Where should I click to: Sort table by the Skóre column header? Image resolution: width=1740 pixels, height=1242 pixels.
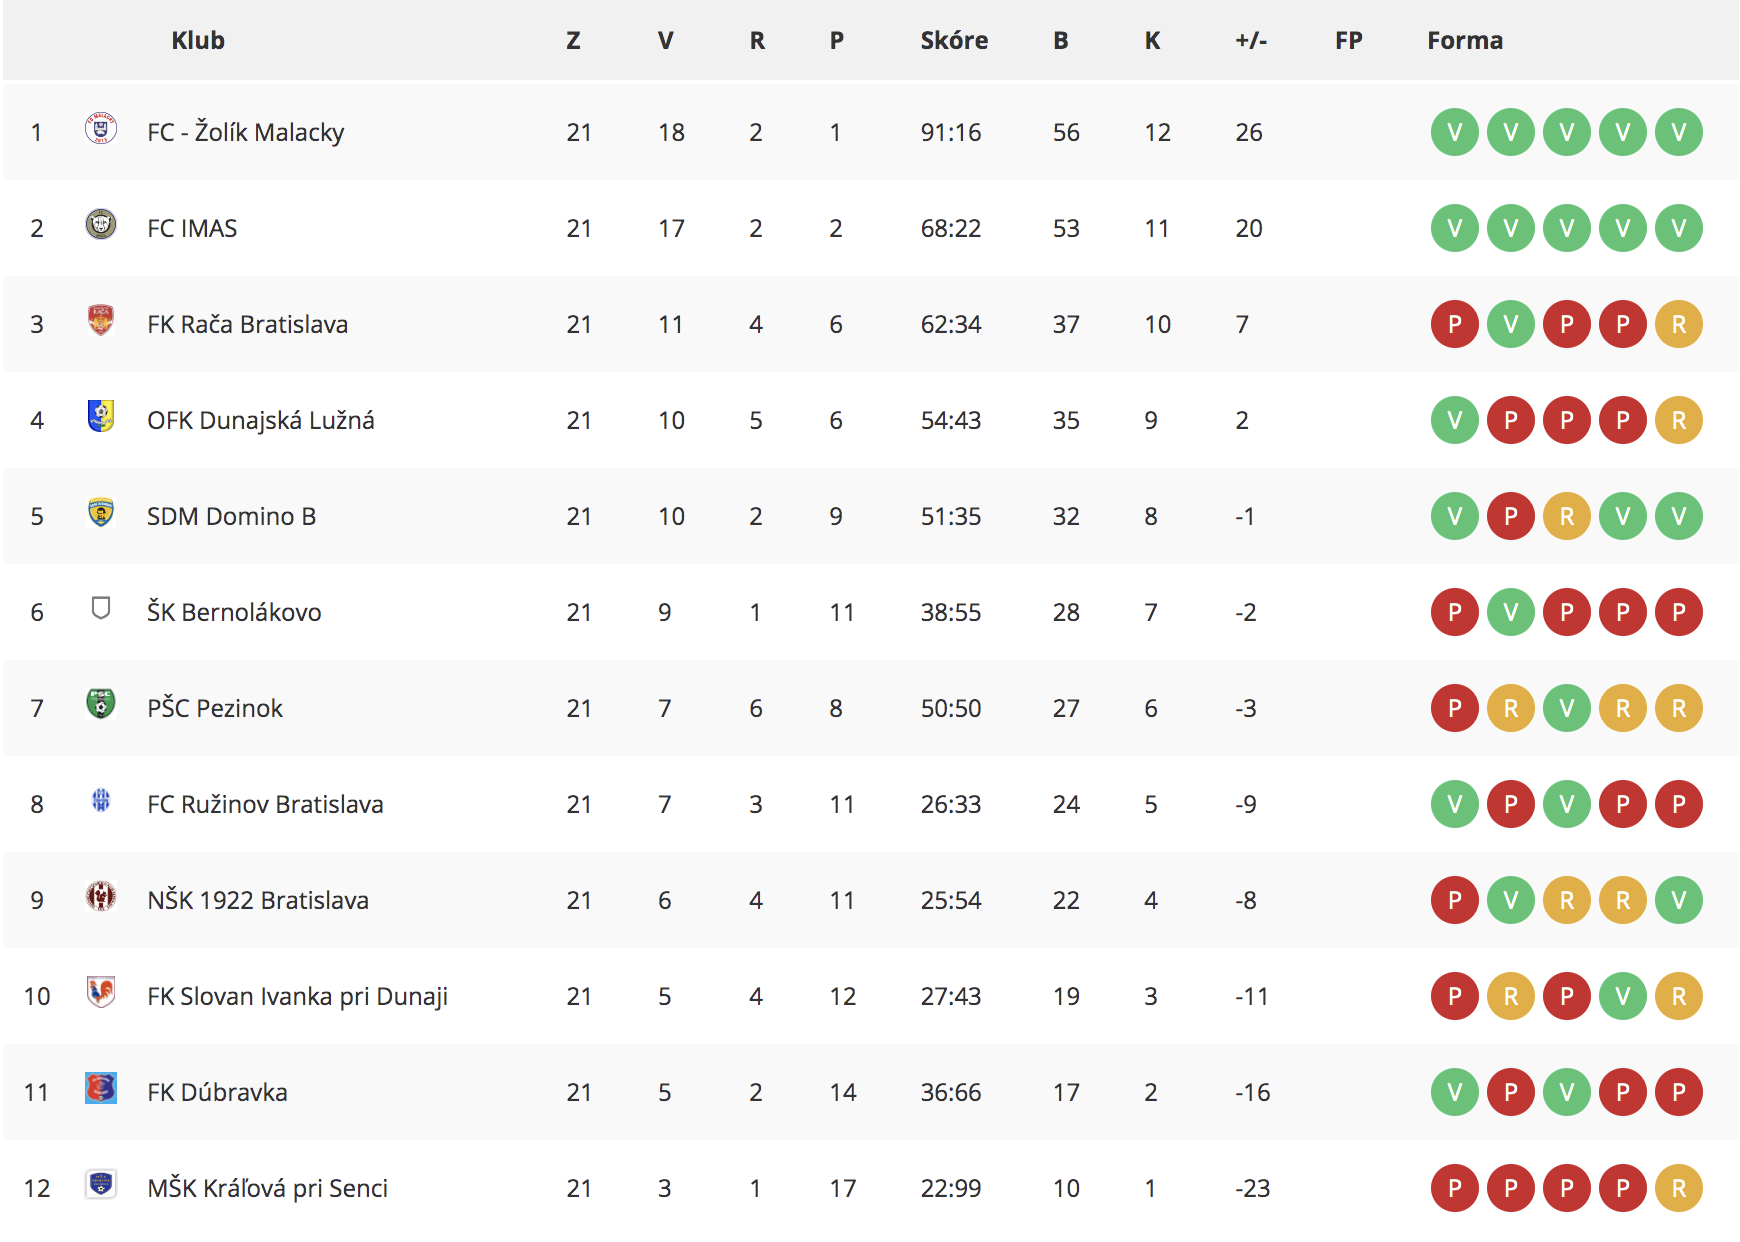954,40
